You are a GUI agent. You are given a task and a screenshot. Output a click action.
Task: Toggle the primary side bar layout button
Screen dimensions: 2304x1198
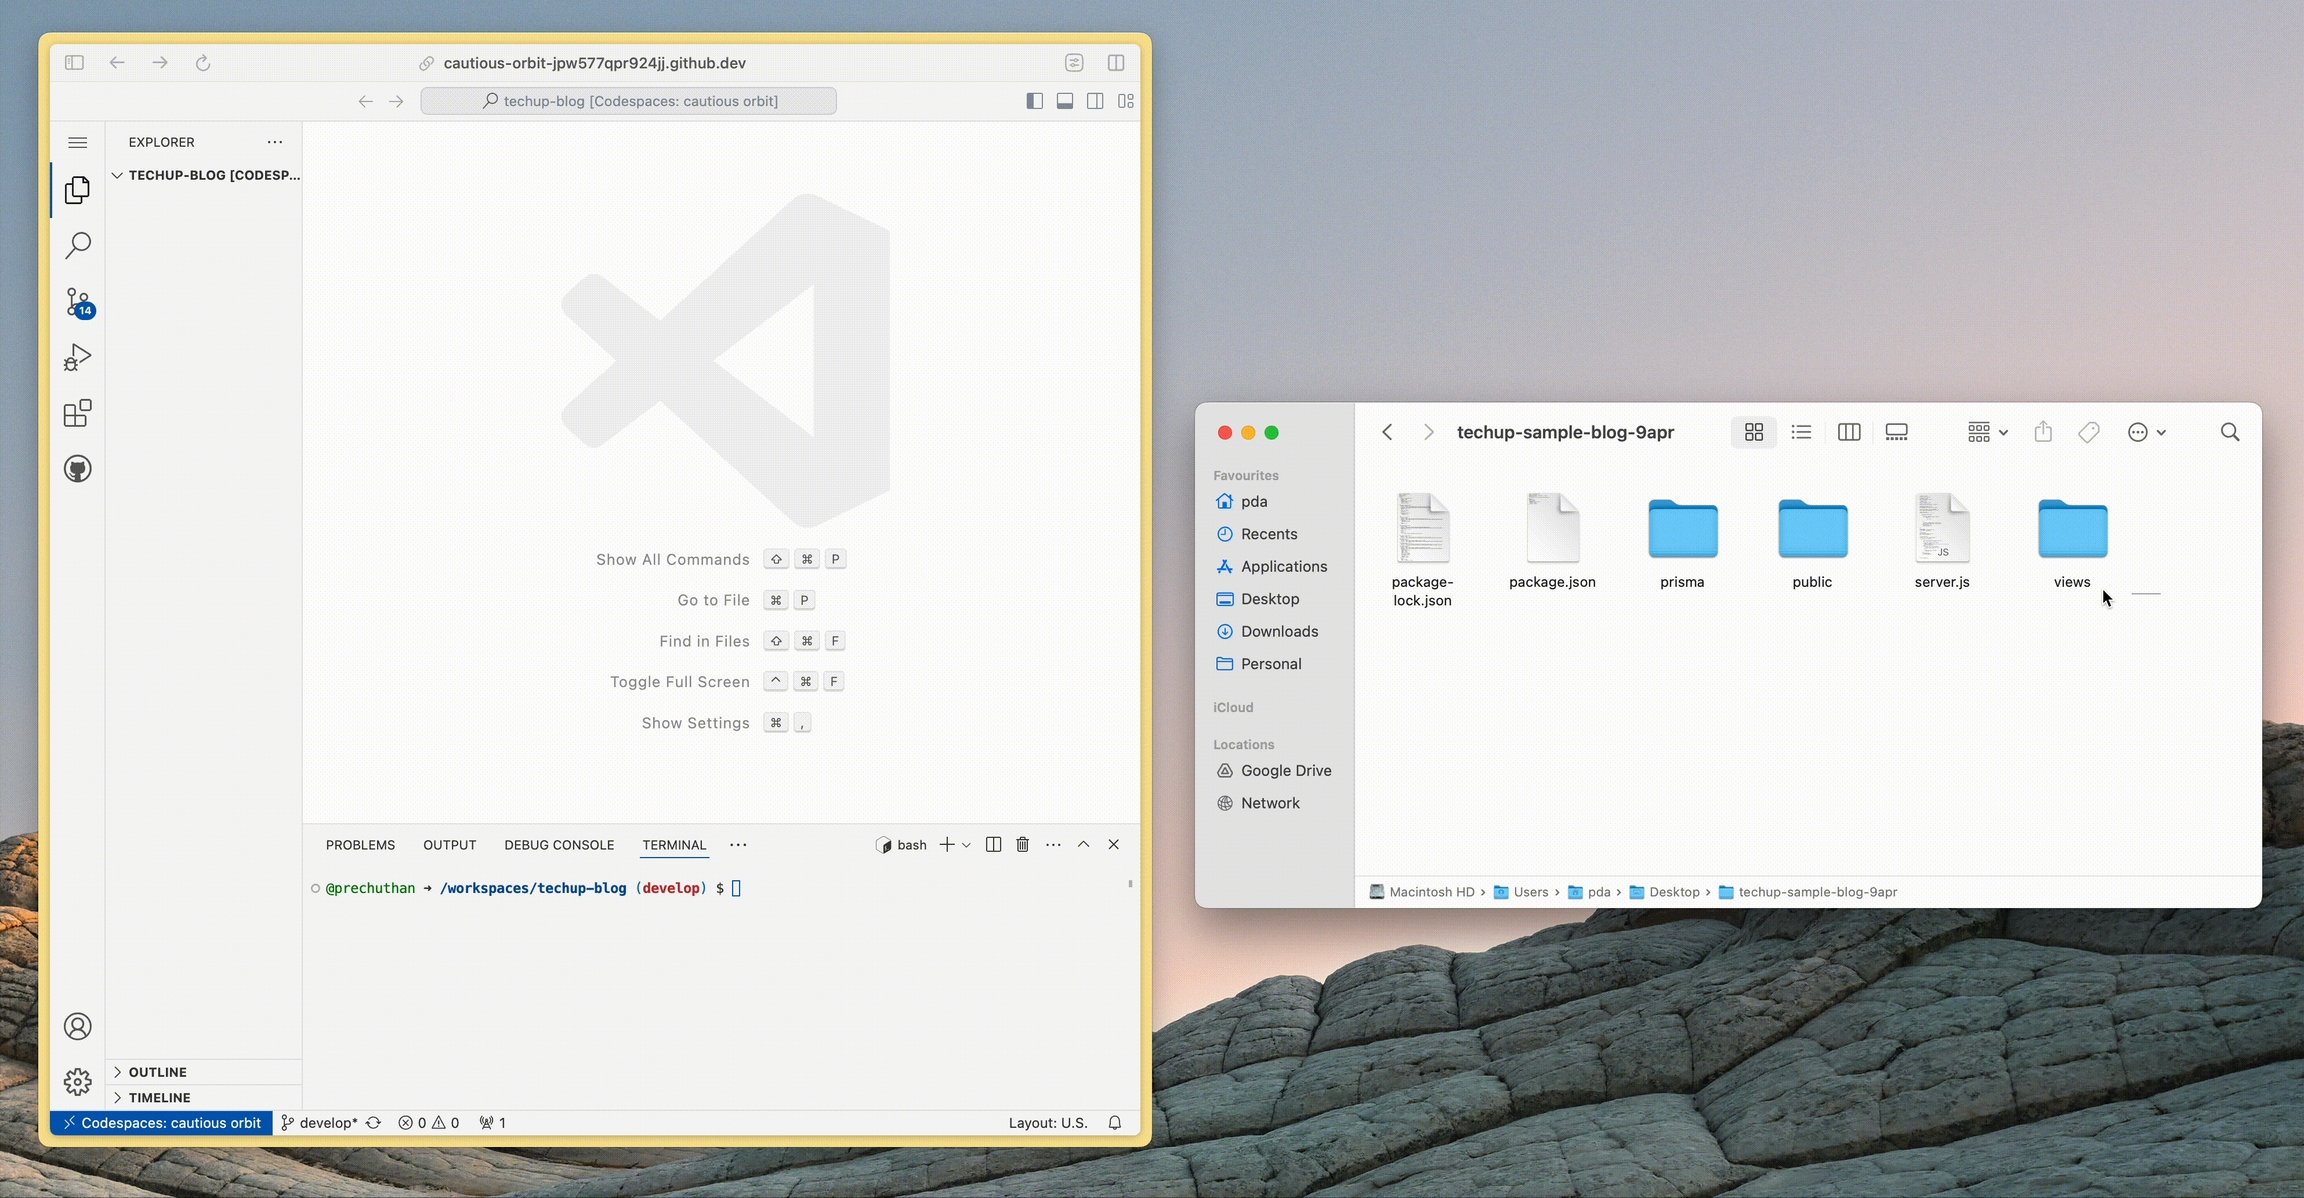pyautogui.click(x=1035, y=101)
